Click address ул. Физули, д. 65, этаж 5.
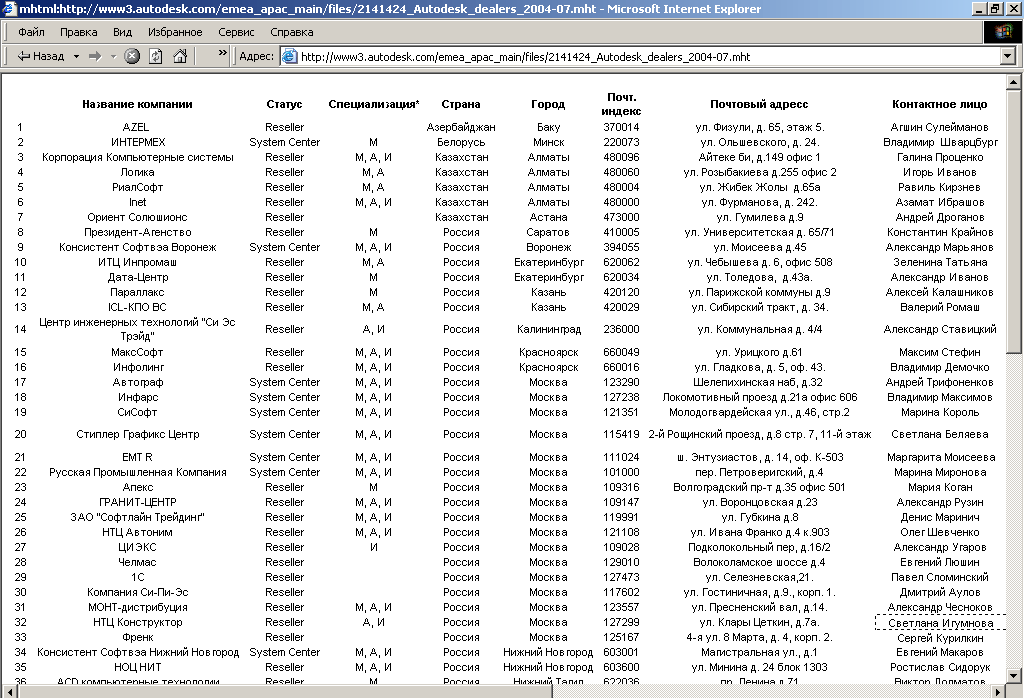This screenshot has height=698, width=1024. coord(760,127)
